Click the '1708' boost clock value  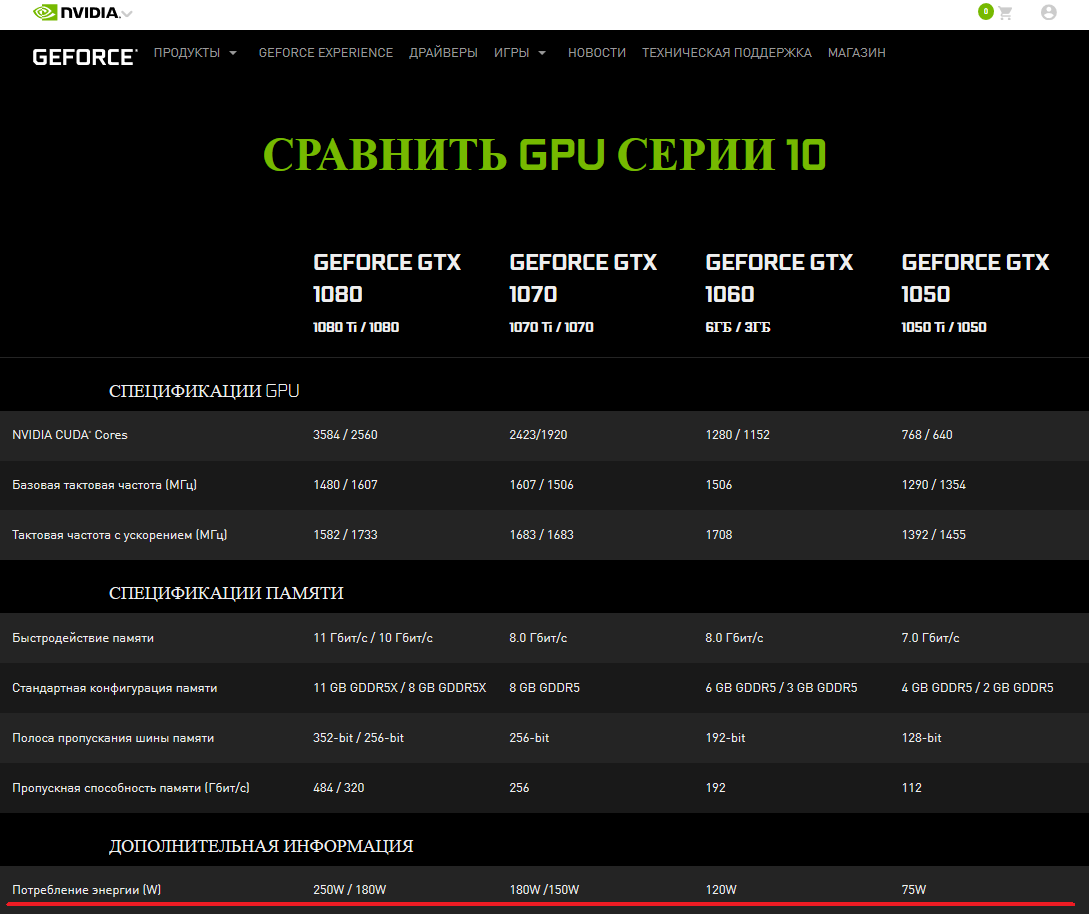tap(719, 535)
